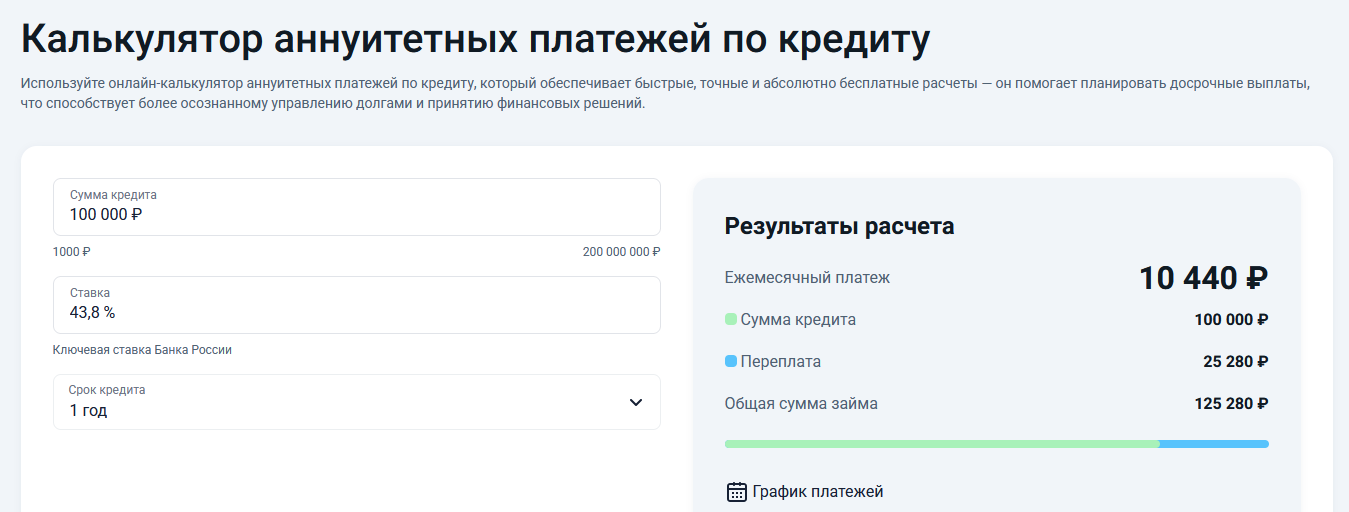Expand the chevron arrow in Срок кредита

click(635, 402)
